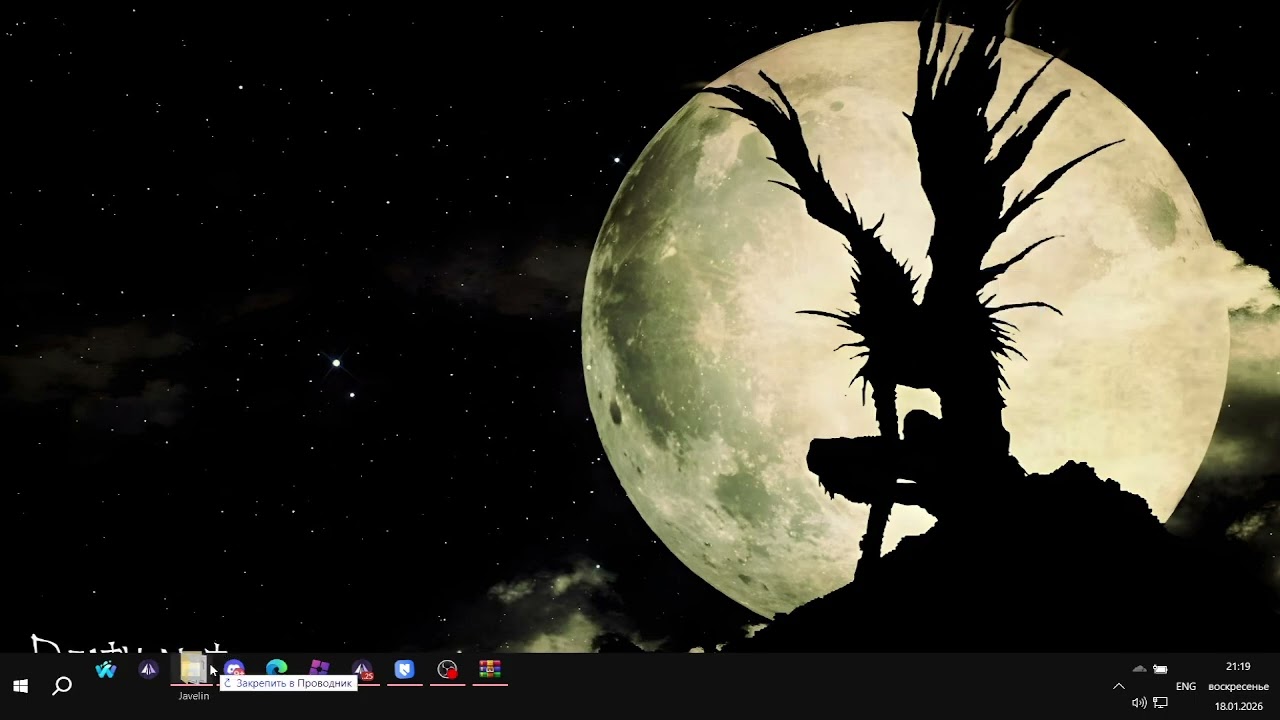Viewport: 1280px width, 720px height.
Task: Check battery status tray icon
Action: (x=1160, y=669)
